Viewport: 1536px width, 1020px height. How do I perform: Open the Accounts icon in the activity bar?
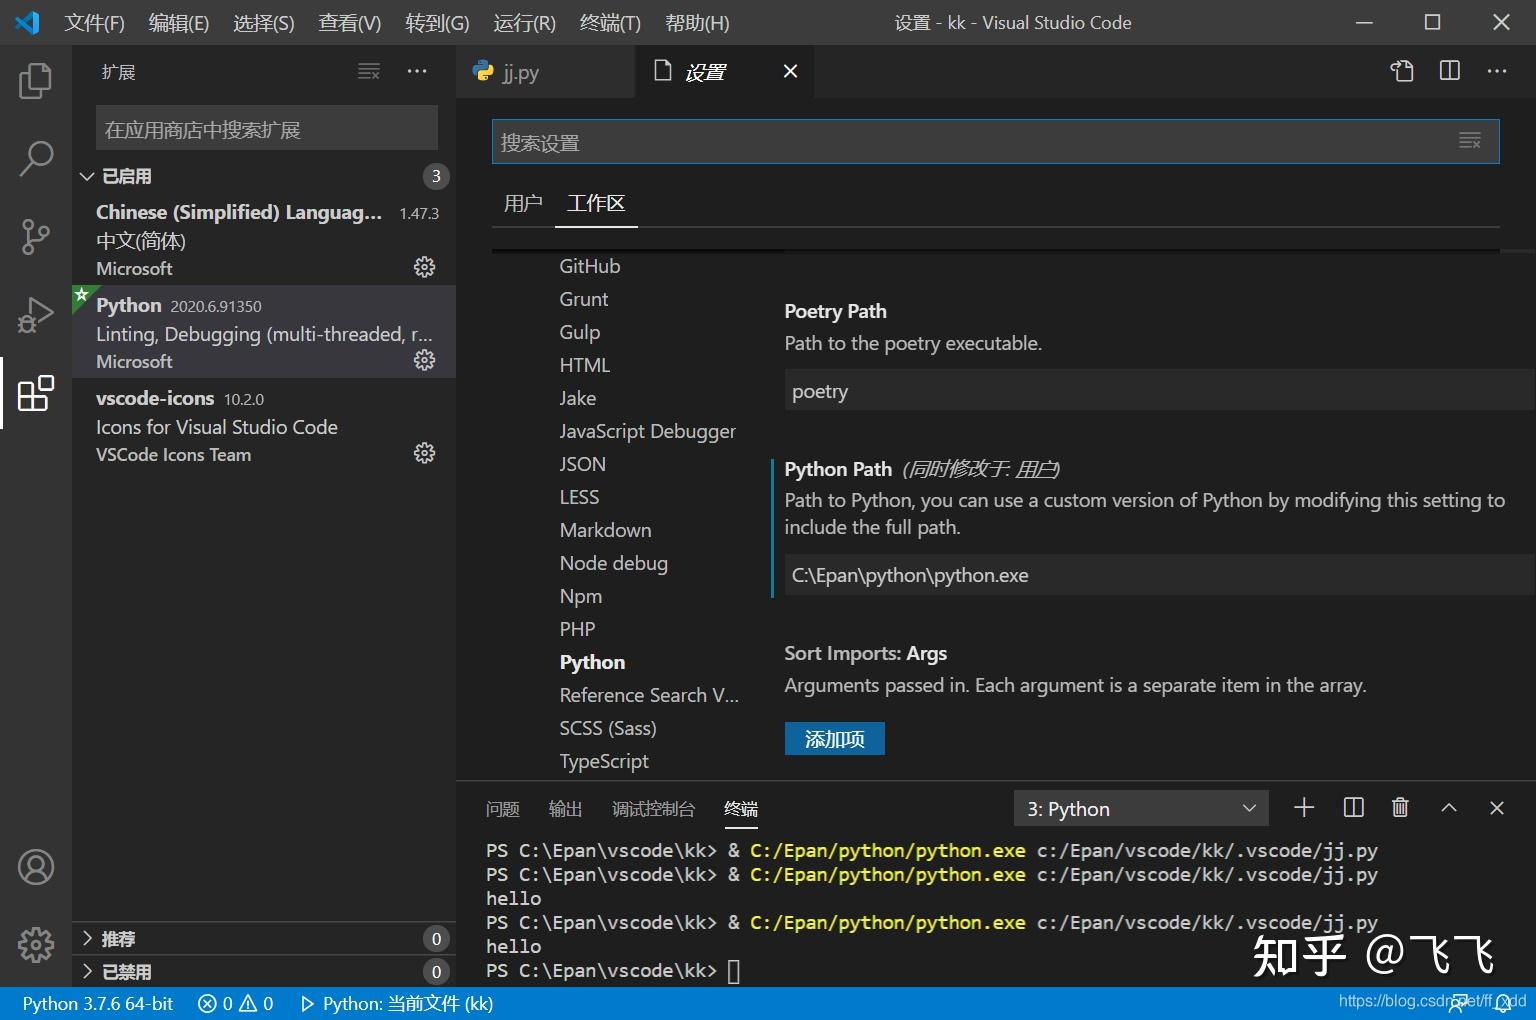tap(36, 867)
